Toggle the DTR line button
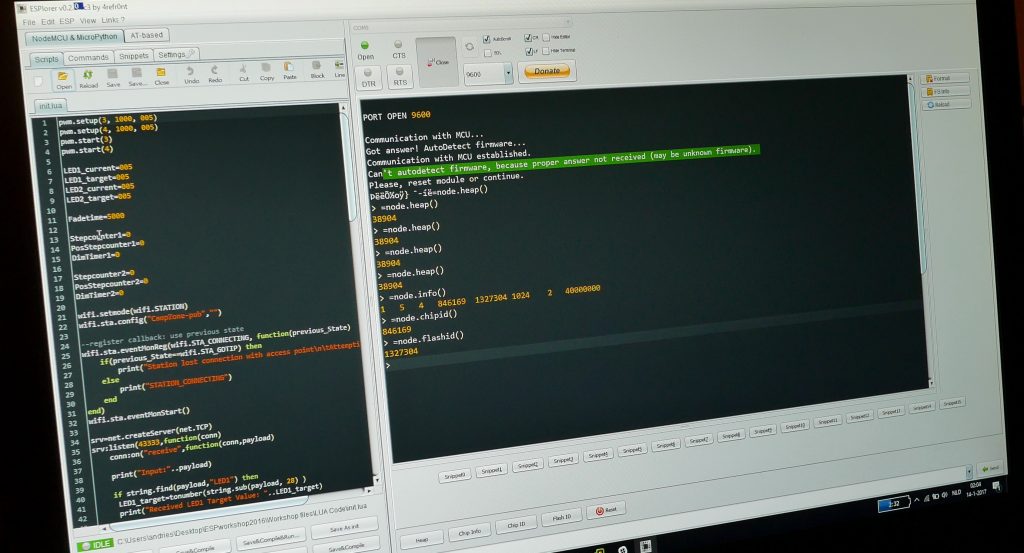The image size is (1024, 553). pyautogui.click(x=369, y=77)
